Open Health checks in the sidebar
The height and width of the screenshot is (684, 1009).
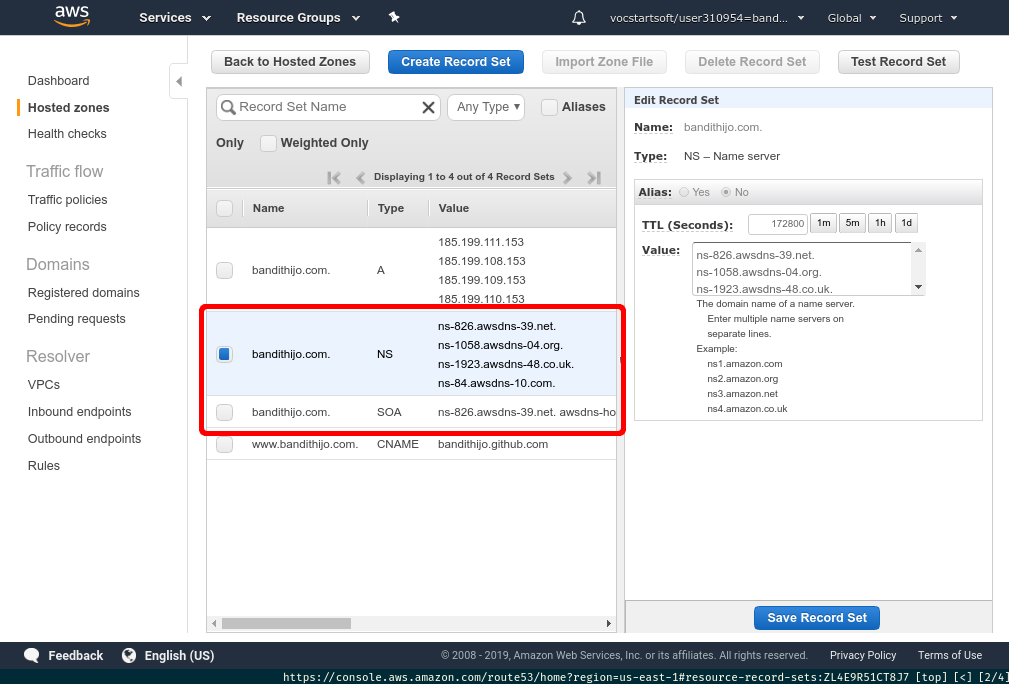click(x=67, y=134)
